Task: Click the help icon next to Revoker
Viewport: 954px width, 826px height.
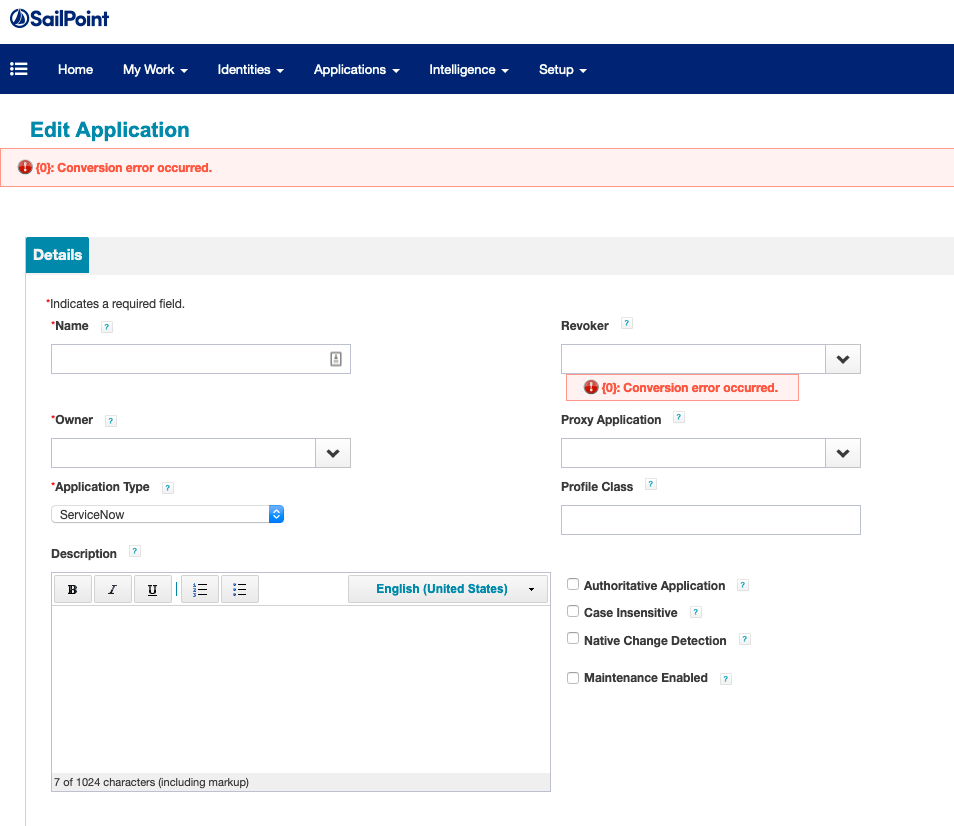Action: coord(627,324)
